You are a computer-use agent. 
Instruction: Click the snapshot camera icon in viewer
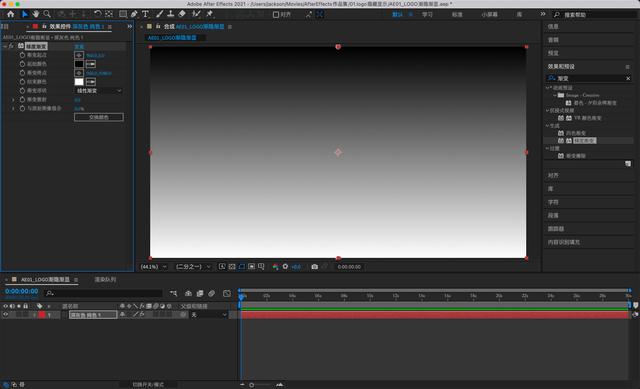pos(314,267)
